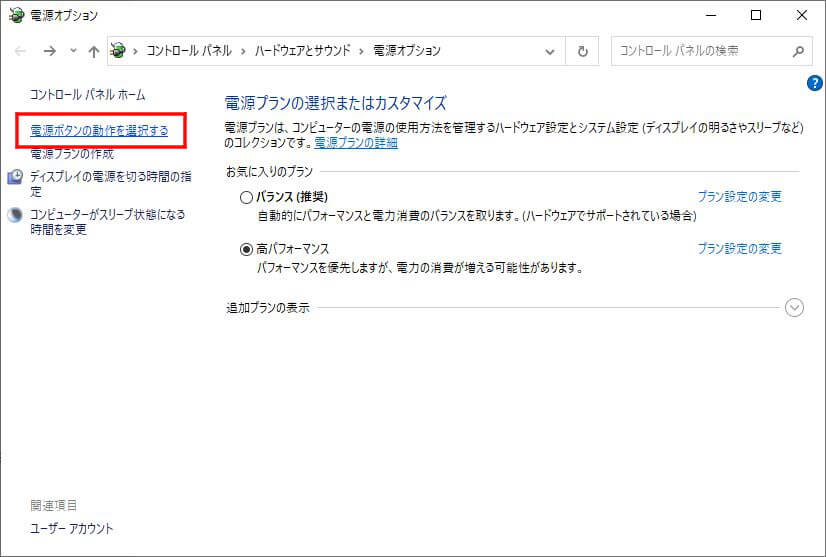The image size is (826, 557).
Task: Select ハードウェアとサウンド in the breadcrumb
Action: click(302, 51)
